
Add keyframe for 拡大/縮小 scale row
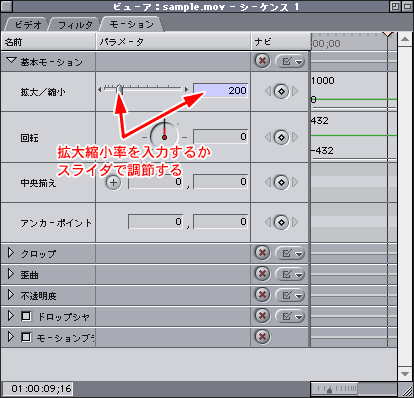[x=281, y=91]
